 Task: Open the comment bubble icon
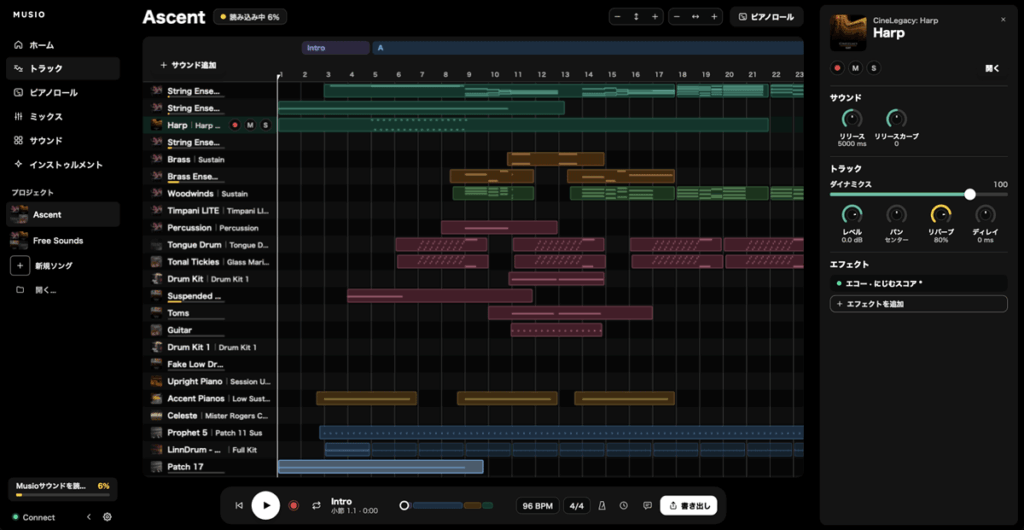[x=647, y=505]
